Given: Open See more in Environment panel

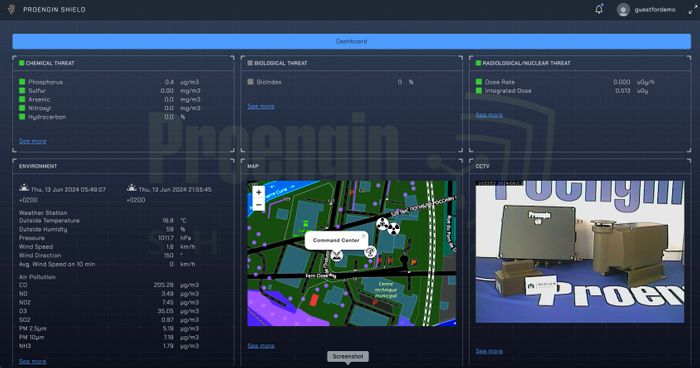Looking at the screenshot, I should click(33, 361).
